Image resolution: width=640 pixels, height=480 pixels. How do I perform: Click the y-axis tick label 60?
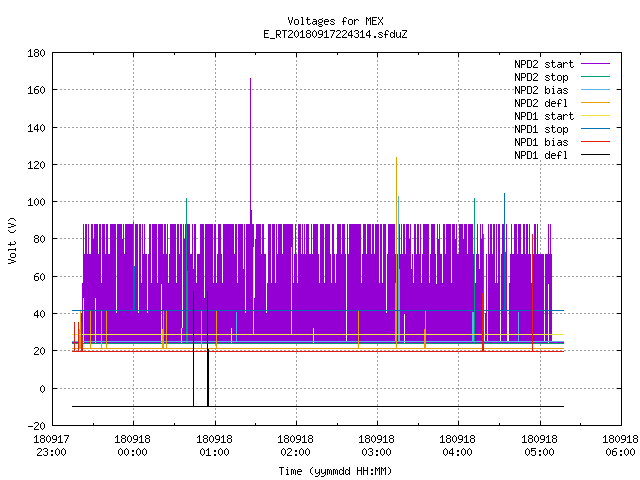[39, 277]
